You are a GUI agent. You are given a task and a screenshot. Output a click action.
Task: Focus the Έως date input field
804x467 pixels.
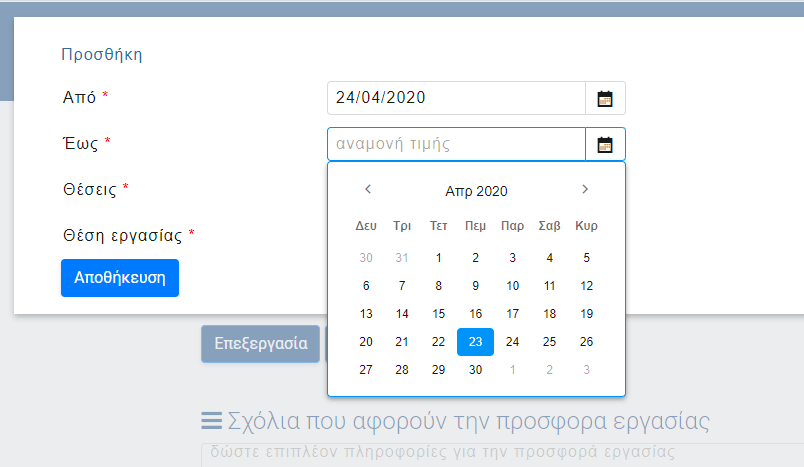click(x=456, y=144)
